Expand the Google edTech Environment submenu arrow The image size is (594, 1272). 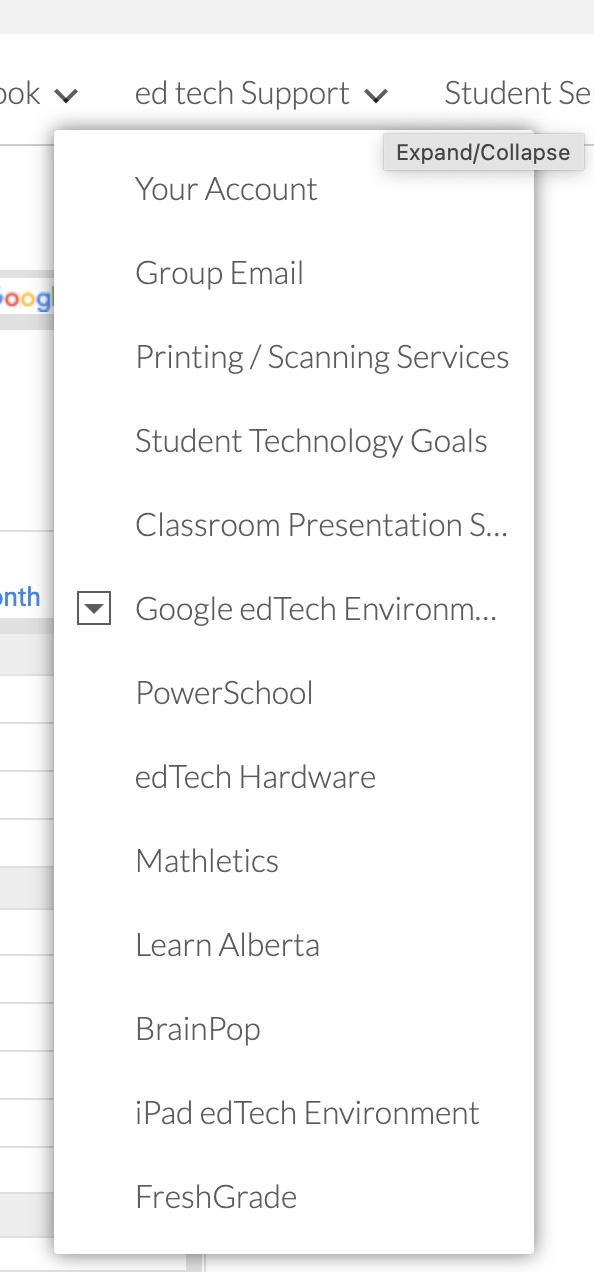pyautogui.click(x=93, y=608)
